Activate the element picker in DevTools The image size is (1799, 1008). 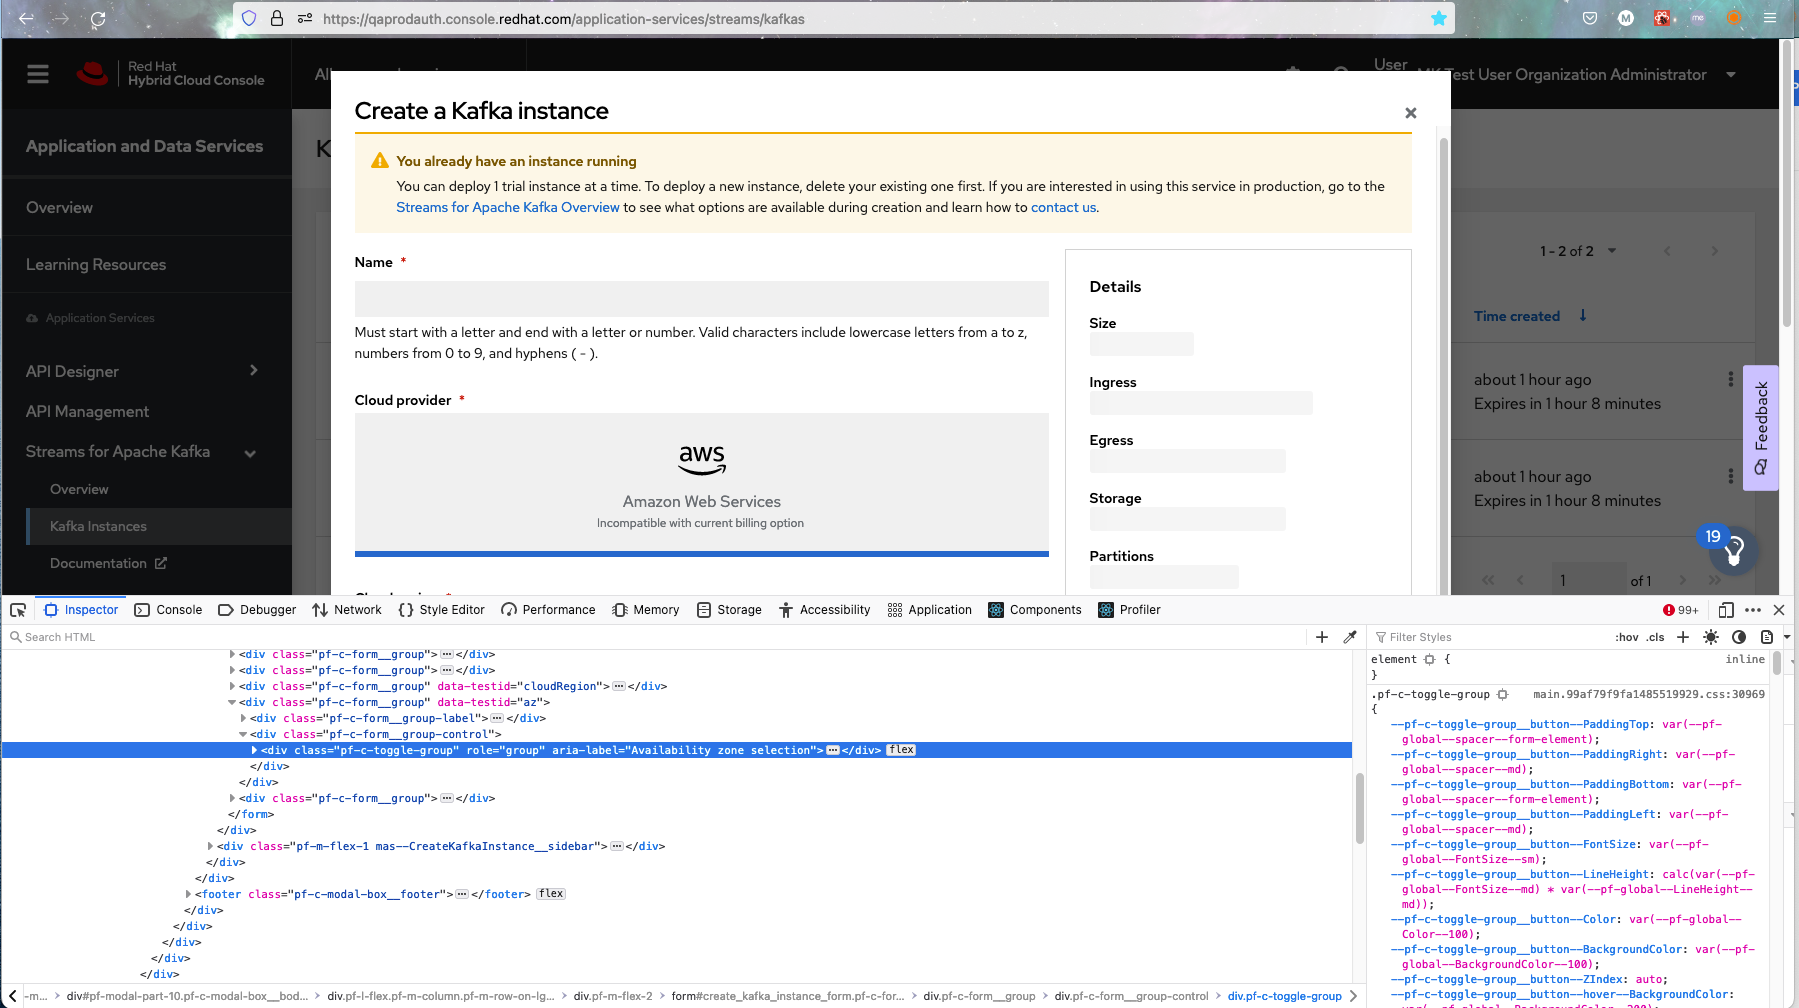pos(18,610)
